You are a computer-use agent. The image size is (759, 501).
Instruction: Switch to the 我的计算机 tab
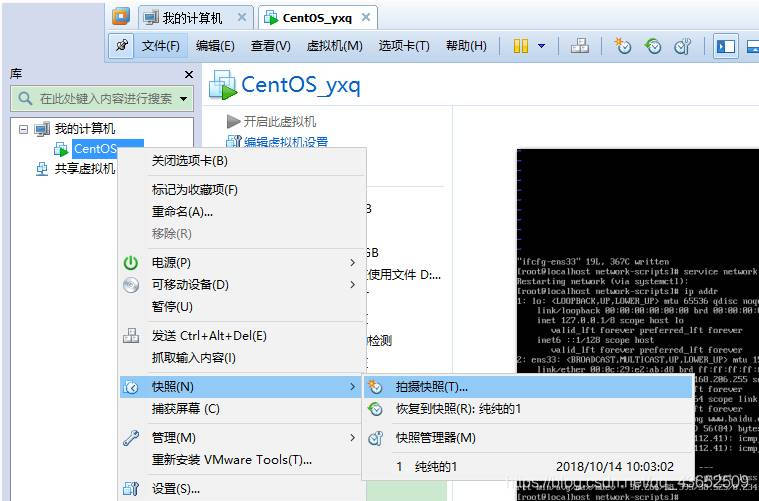pyautogui.click(x=192, y=18)
